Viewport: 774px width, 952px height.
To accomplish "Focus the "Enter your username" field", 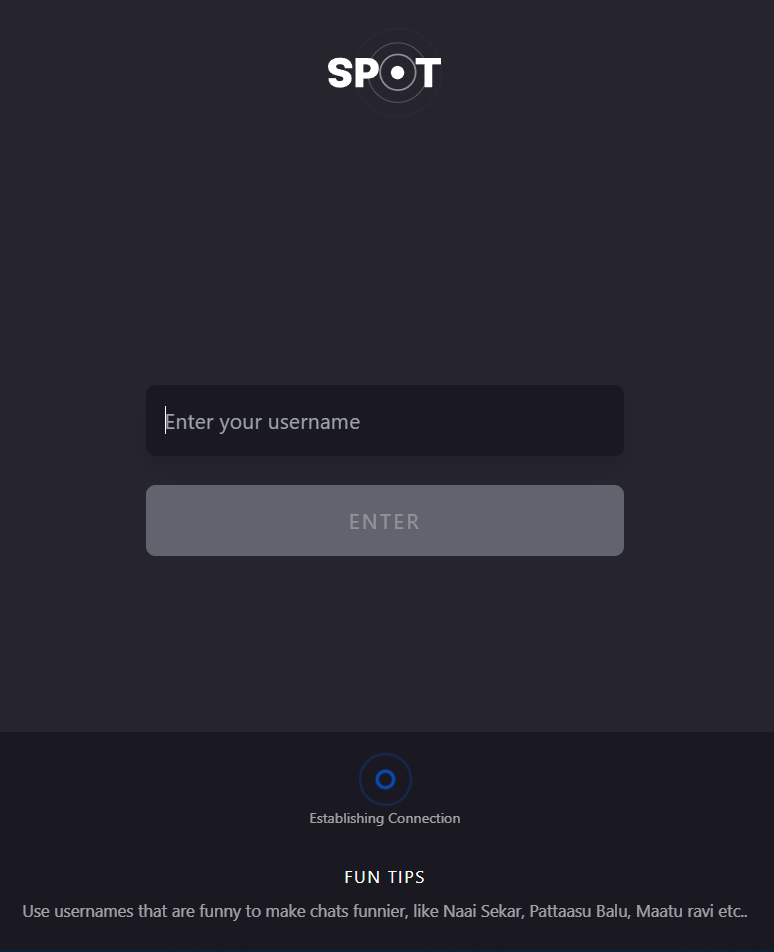I will click(x=385, y=420).
